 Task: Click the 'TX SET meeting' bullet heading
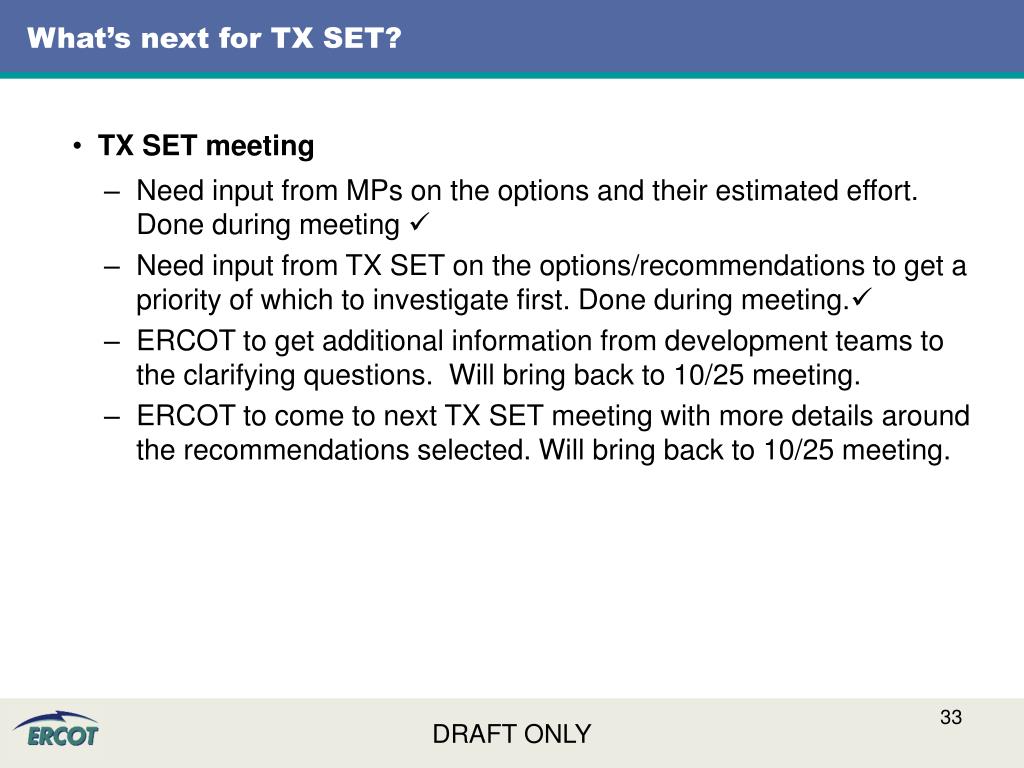coord(206,146)
